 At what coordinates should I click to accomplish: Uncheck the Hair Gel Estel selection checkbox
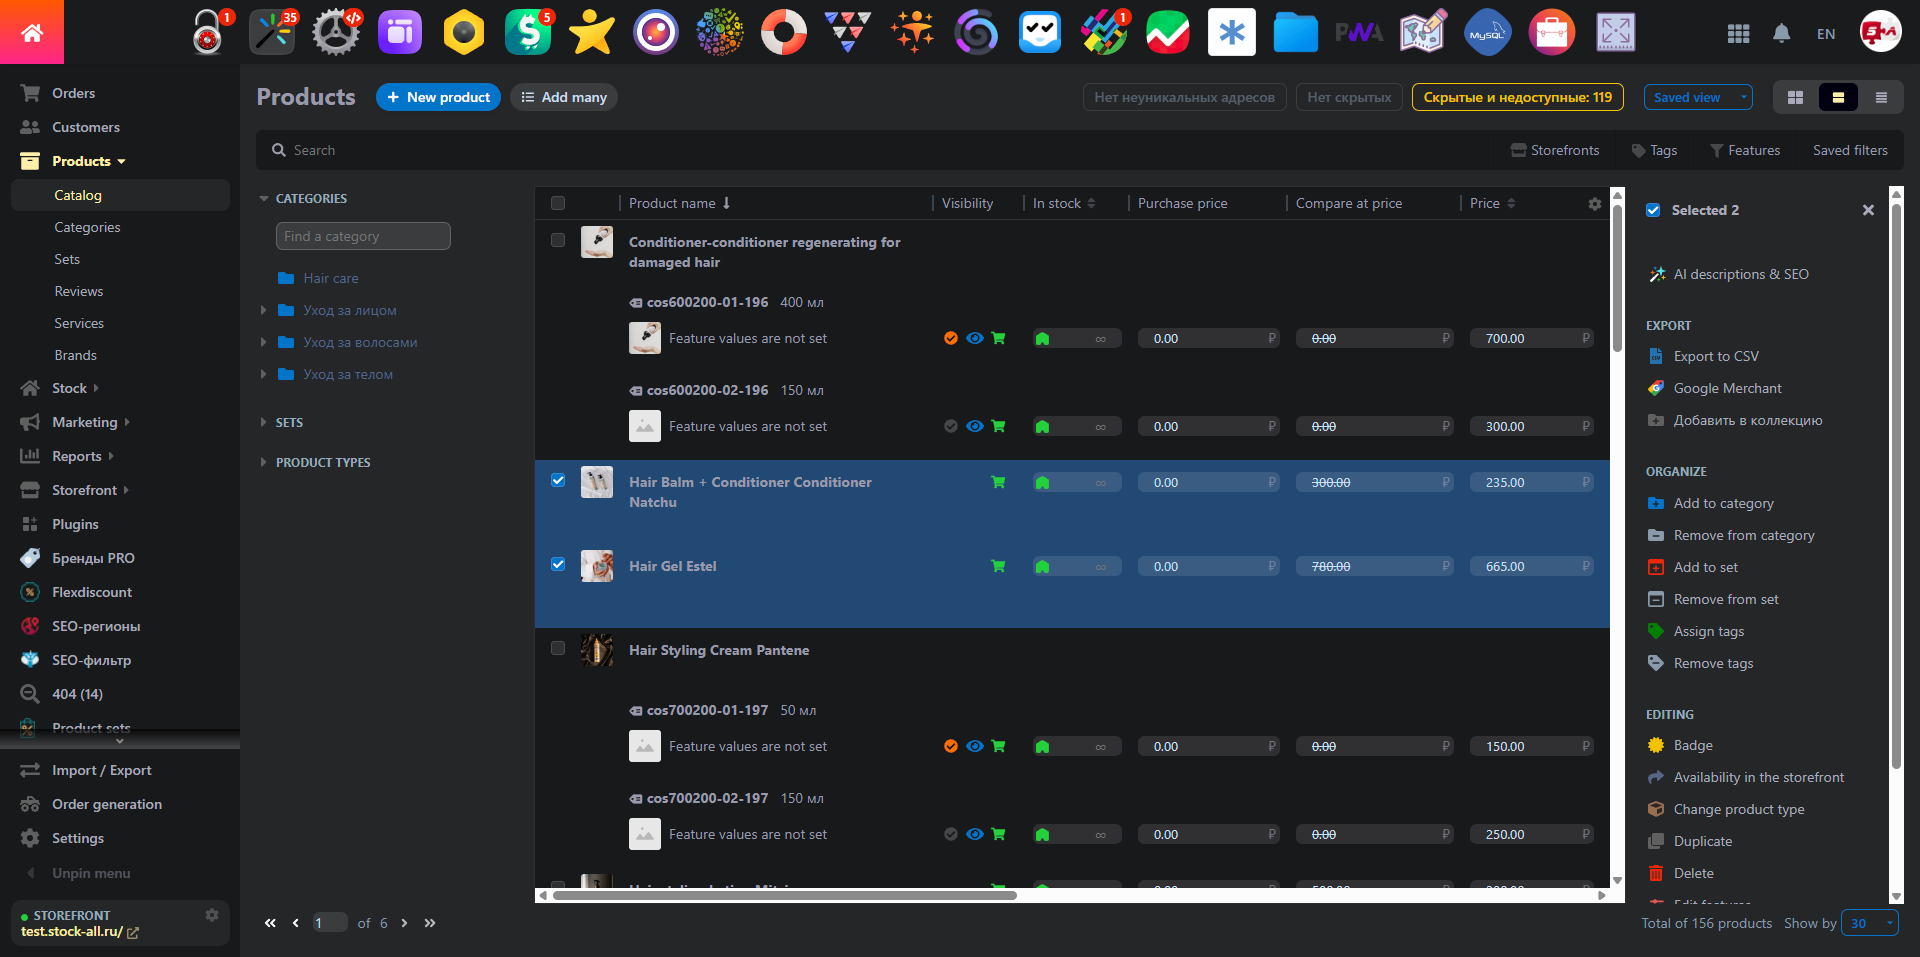[x=558, y=564]
